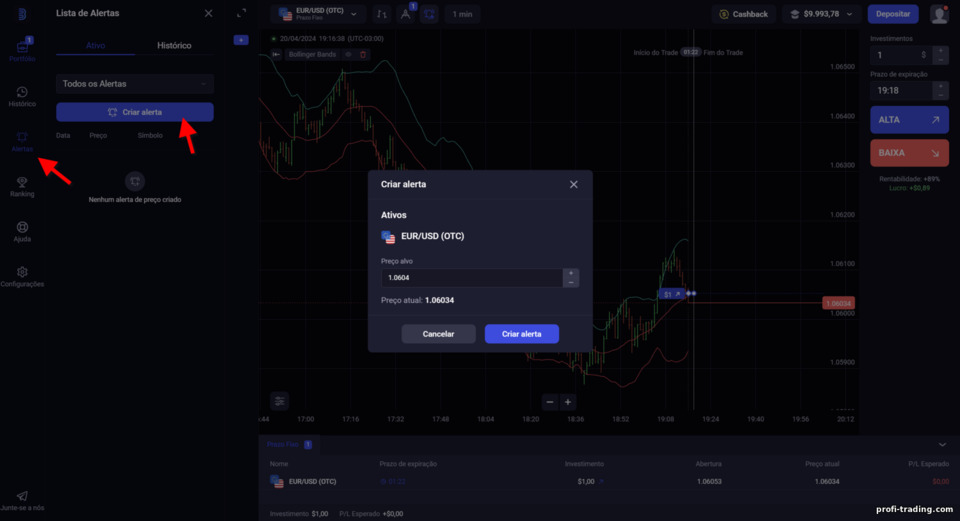Screen dimensions: 960x521
Task: Decrease the Preço alvo value
Action: [571, 282]
